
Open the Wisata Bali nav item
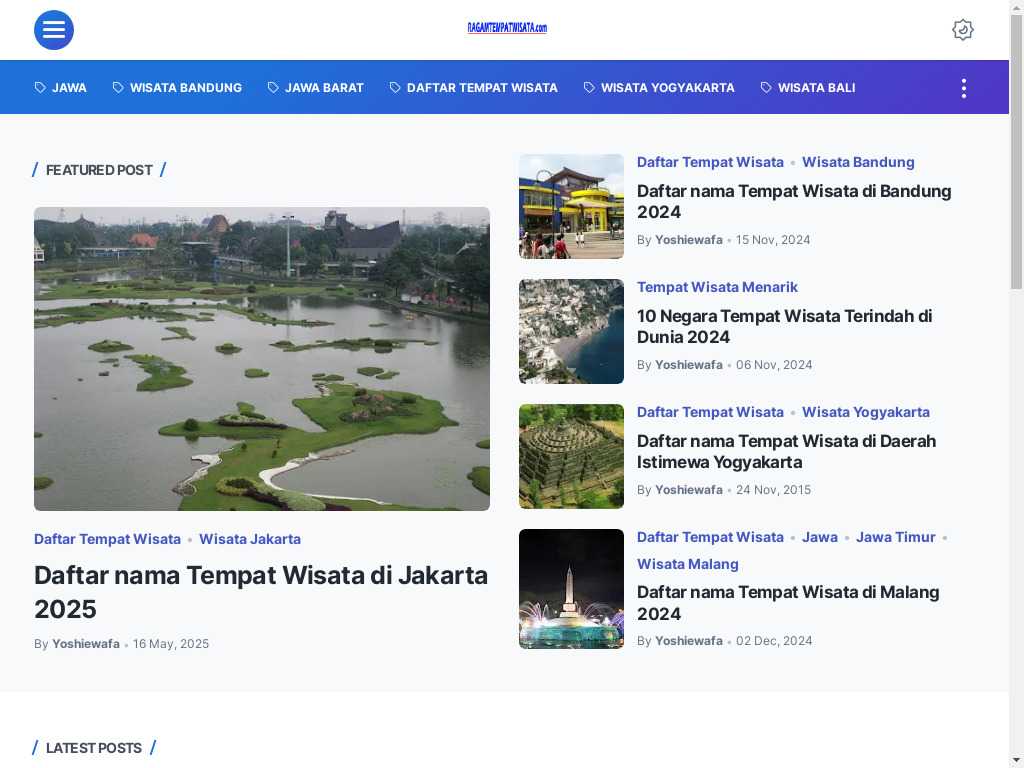[x=816, y=88]
